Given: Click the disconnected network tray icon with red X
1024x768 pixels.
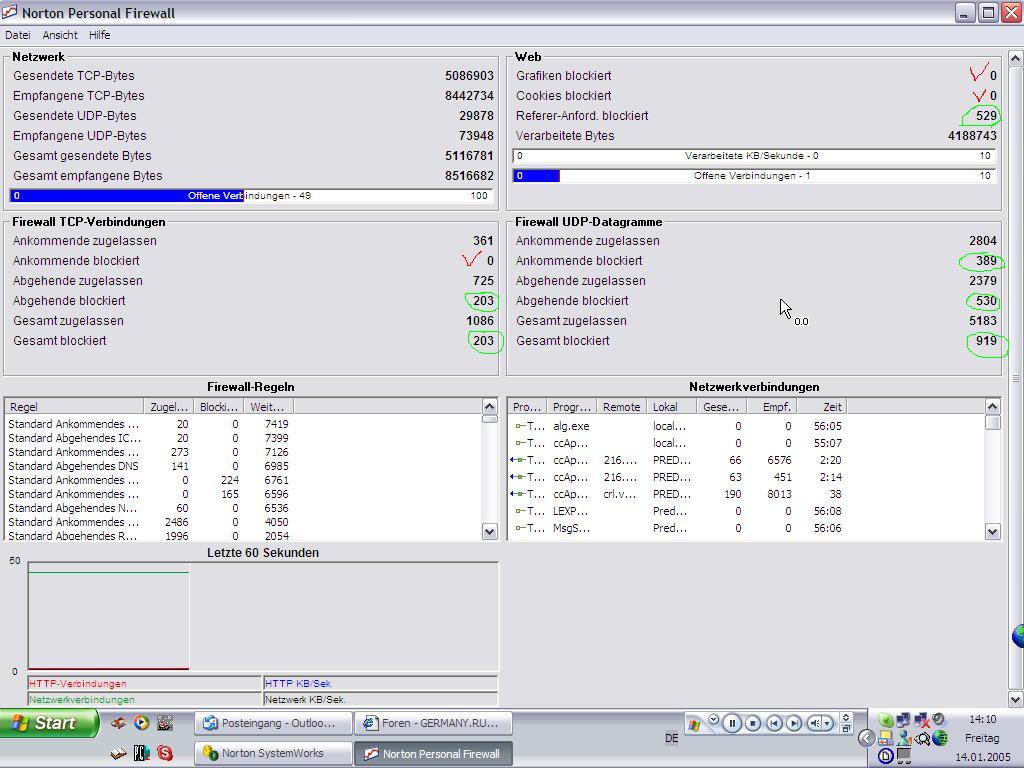Looking at the screenshot, I should tap(921, 720).
